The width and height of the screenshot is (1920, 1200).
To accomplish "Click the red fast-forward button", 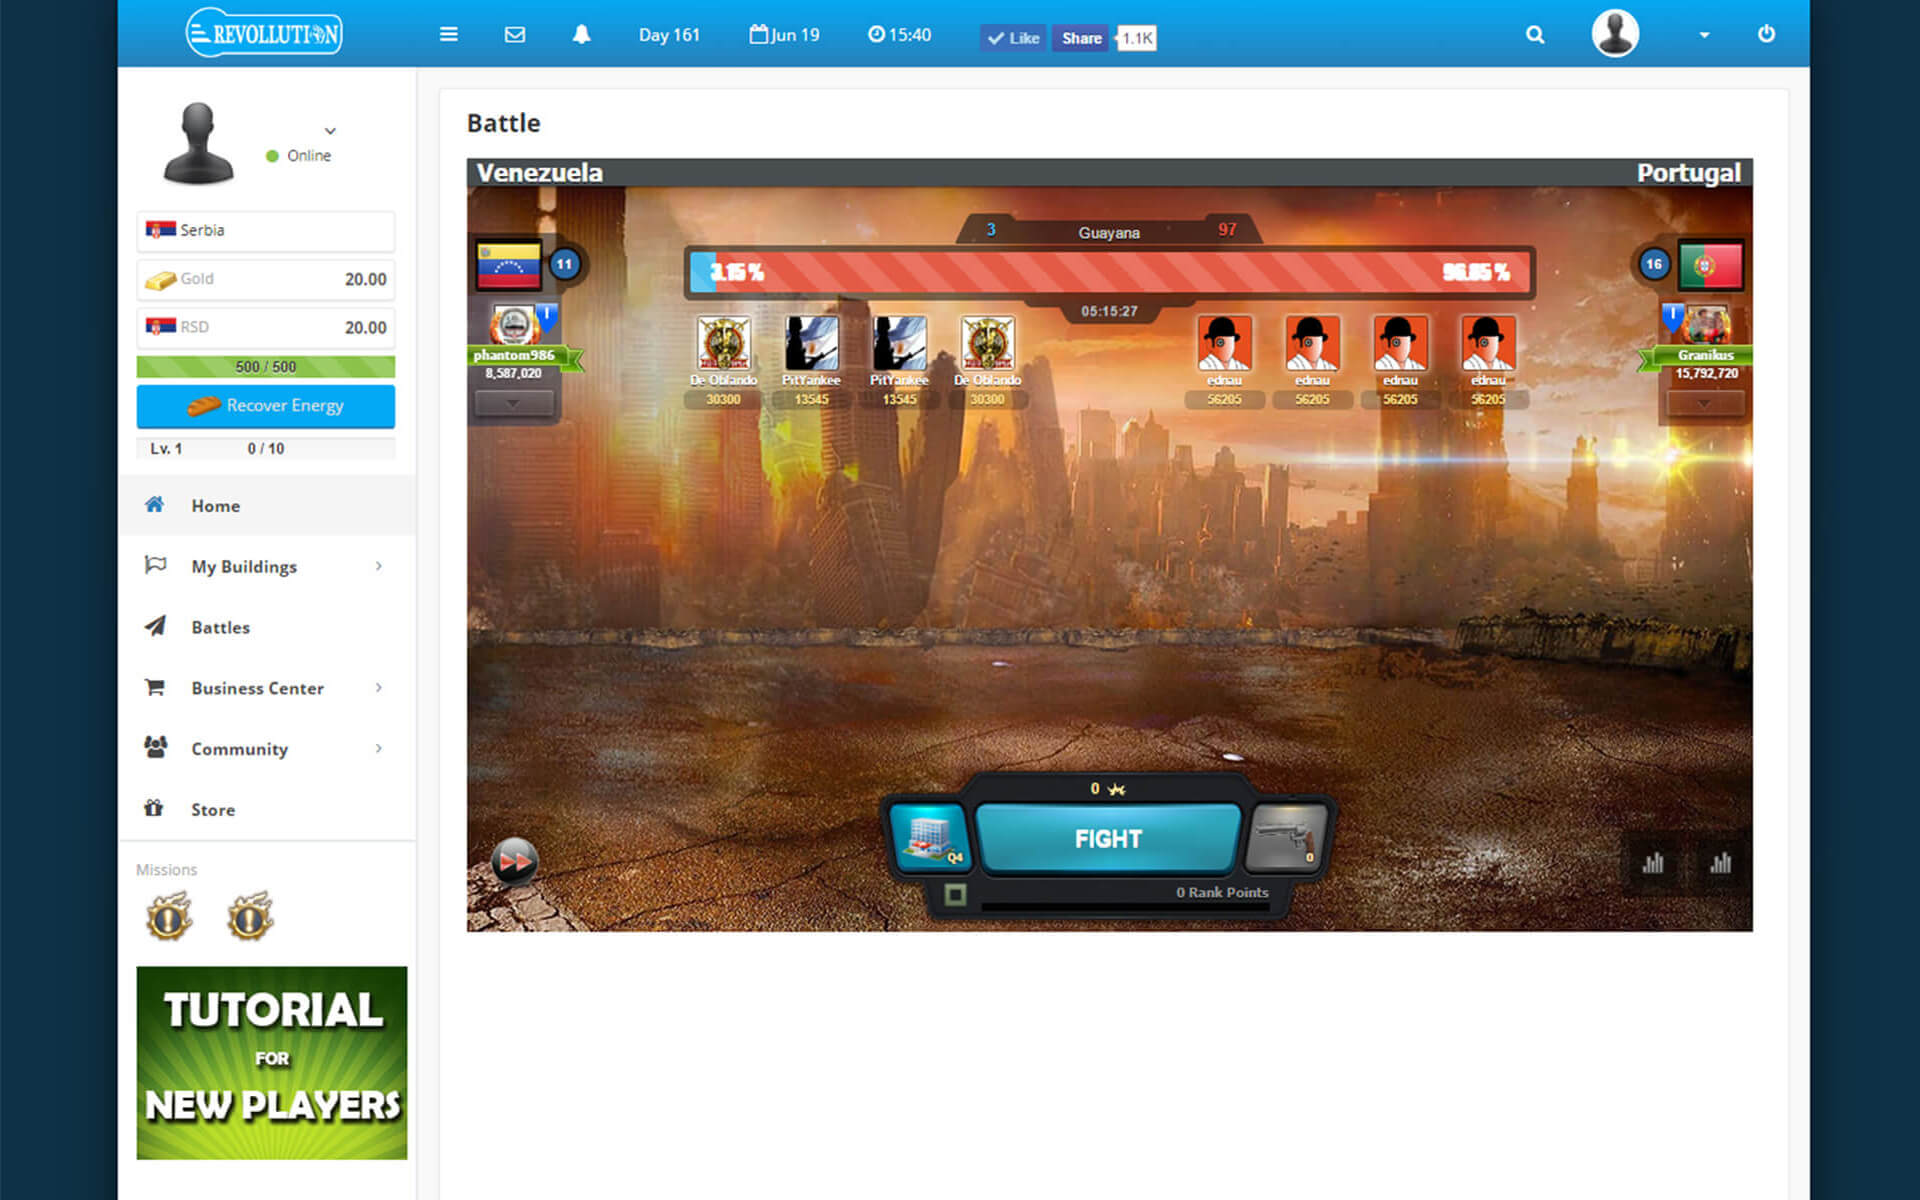I will (515, 861).
